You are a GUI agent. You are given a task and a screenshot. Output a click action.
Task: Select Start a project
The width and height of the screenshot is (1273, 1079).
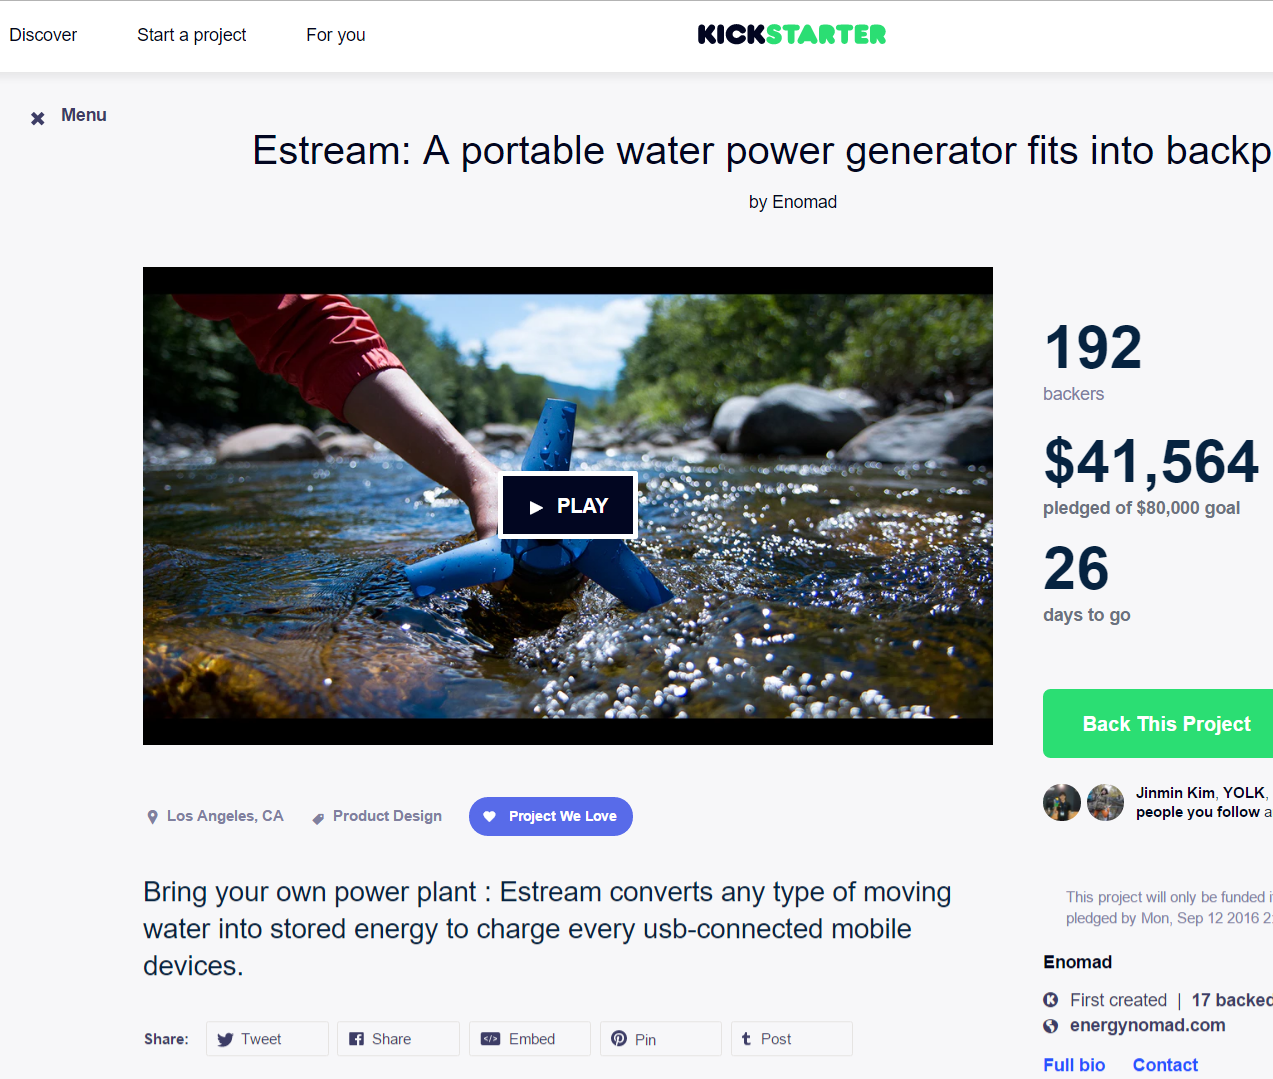click(191, 34)
